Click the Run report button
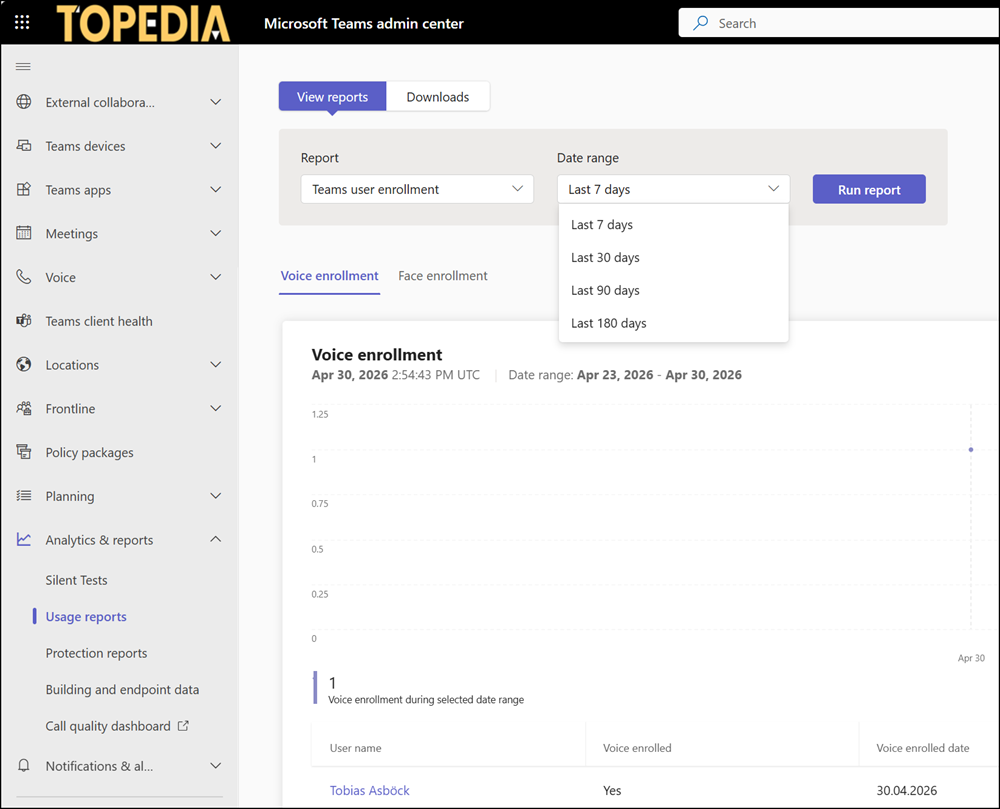The height and width of the screenshot is (809, 1000). point(869,189)
